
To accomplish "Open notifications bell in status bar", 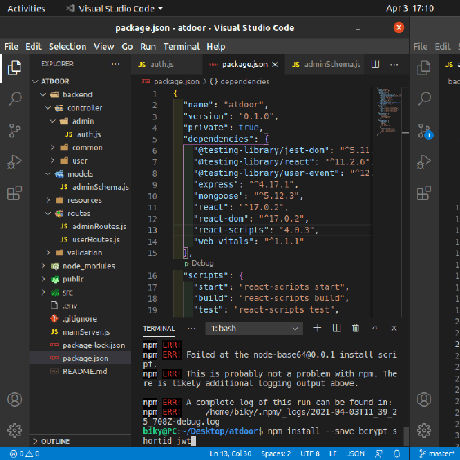I will (397, 454).
